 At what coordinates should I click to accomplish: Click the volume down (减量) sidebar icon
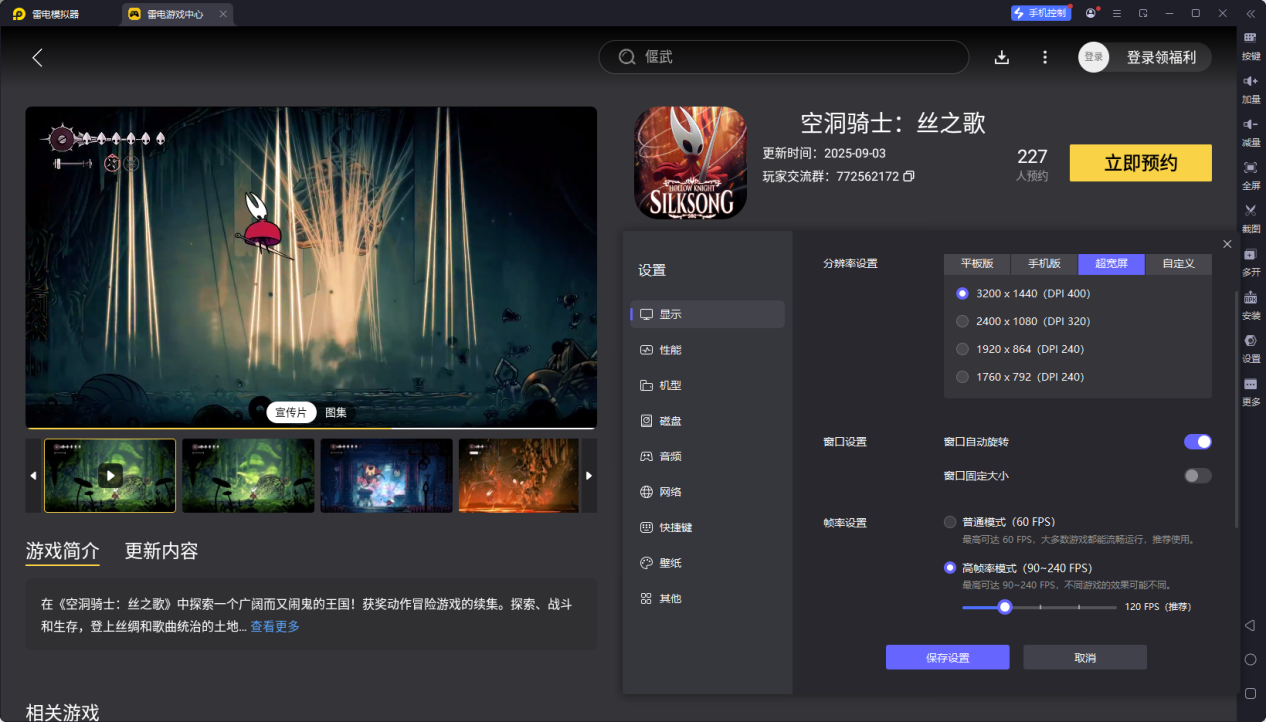pos(1250,124)
